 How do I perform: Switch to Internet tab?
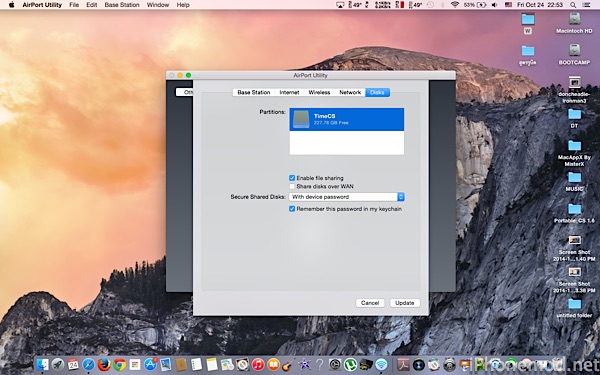click(x=289, y=92)
